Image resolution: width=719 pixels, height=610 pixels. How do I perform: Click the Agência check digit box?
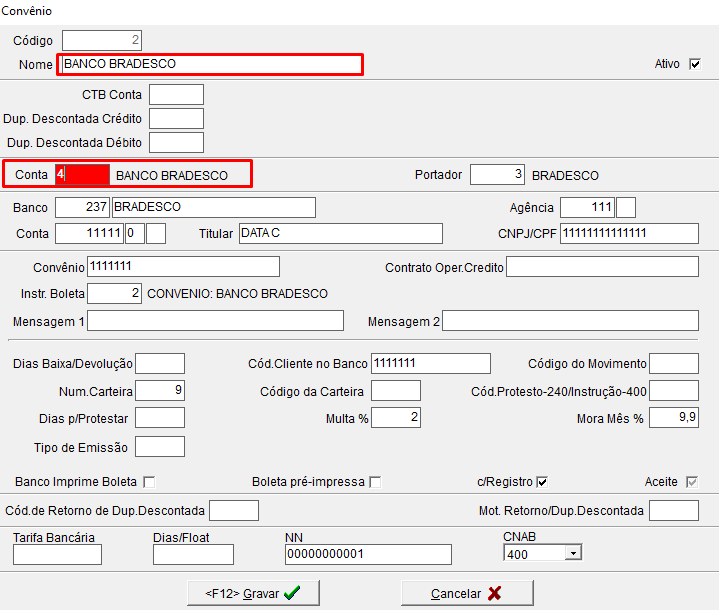[626, 207]
